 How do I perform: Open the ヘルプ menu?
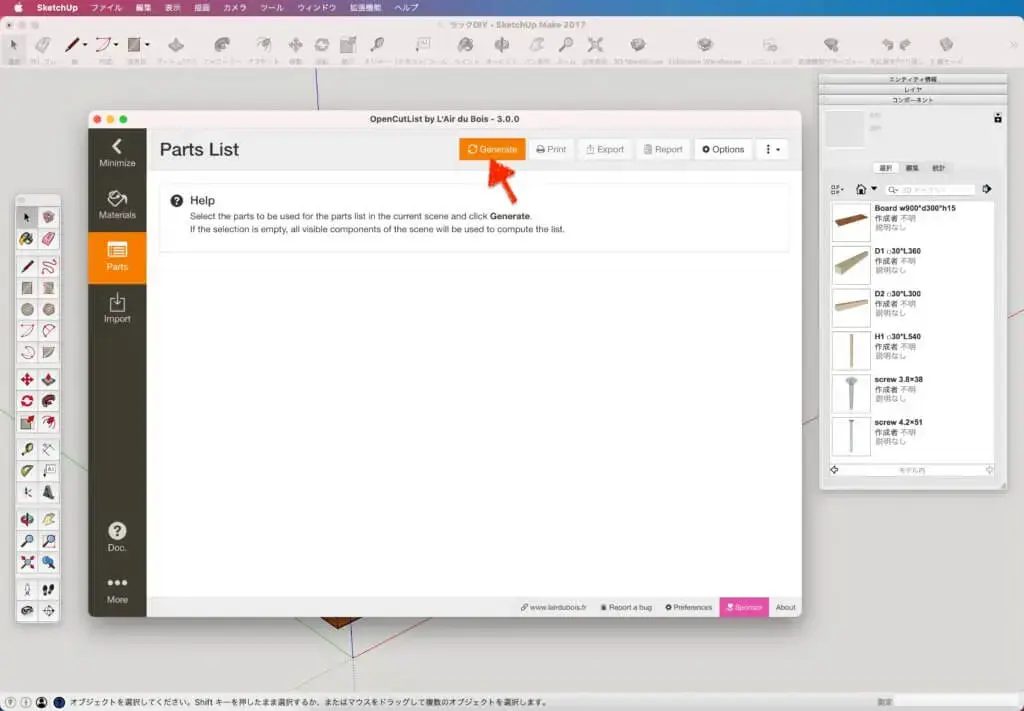pyautogui.click(x=406, y=8)
